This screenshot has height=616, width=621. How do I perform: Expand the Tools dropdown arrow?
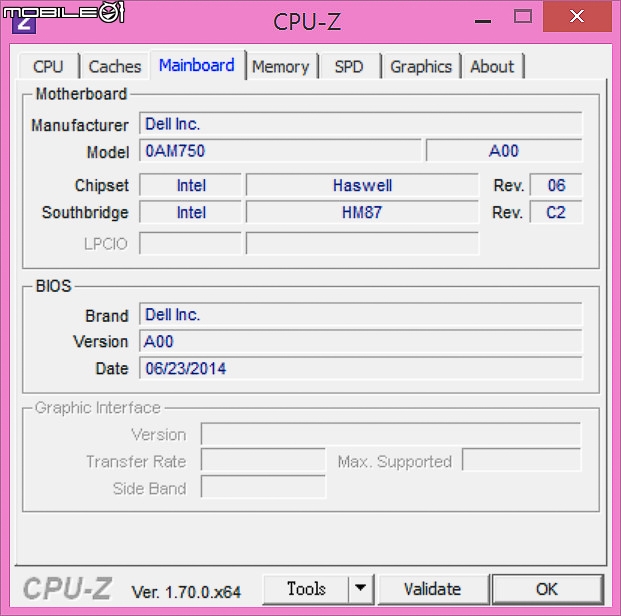tap(360, 589)
